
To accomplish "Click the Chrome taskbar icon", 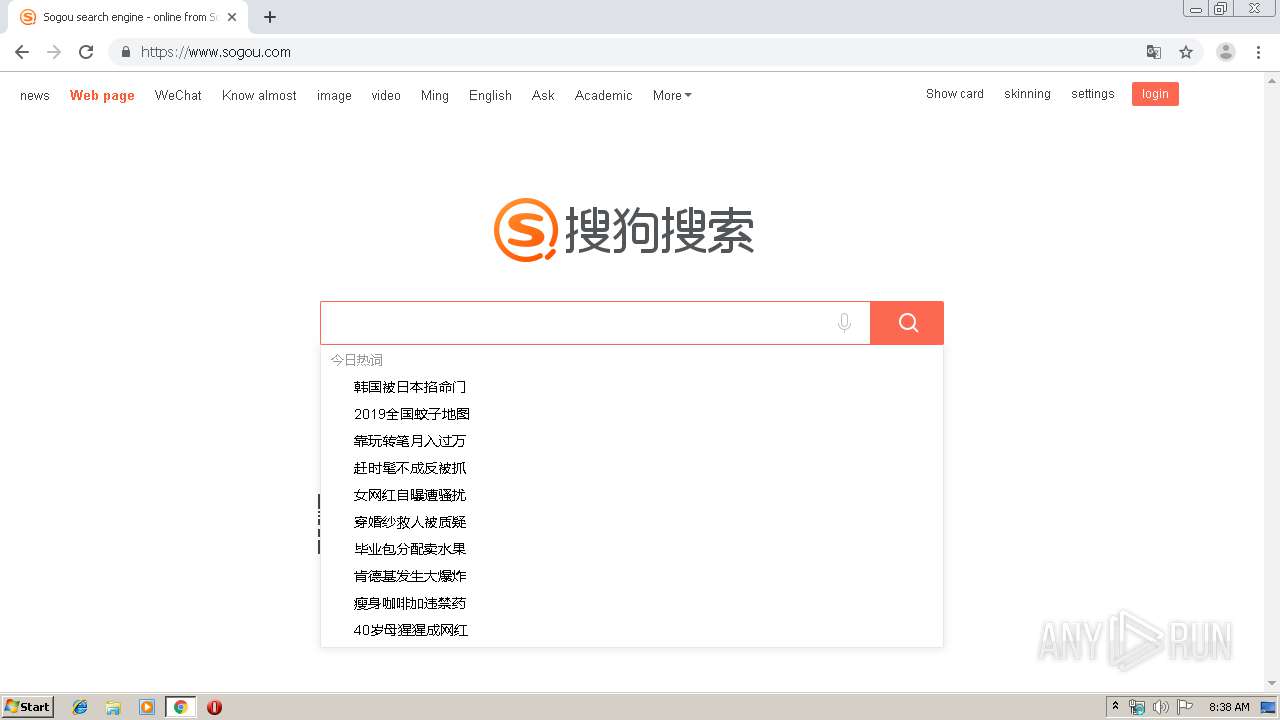I will [x=180, y=707].
